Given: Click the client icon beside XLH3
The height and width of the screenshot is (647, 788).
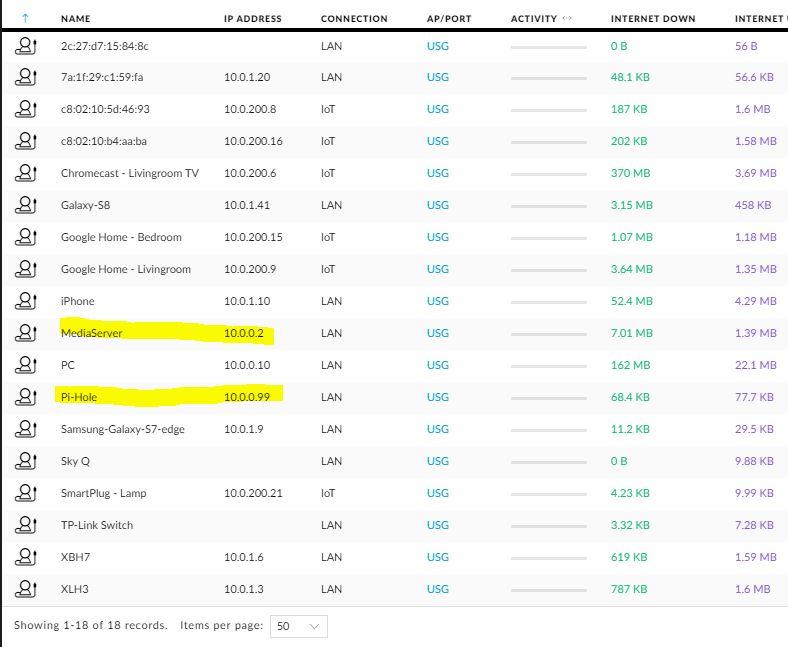Looking at the screenshot, I should [x=26, y=589].
